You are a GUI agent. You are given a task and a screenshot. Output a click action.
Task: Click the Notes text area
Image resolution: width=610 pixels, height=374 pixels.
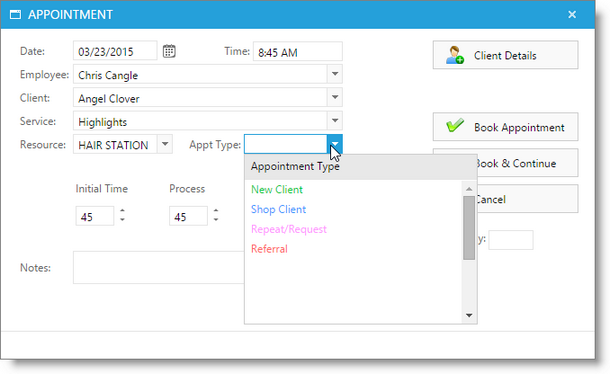pos(159,267)
